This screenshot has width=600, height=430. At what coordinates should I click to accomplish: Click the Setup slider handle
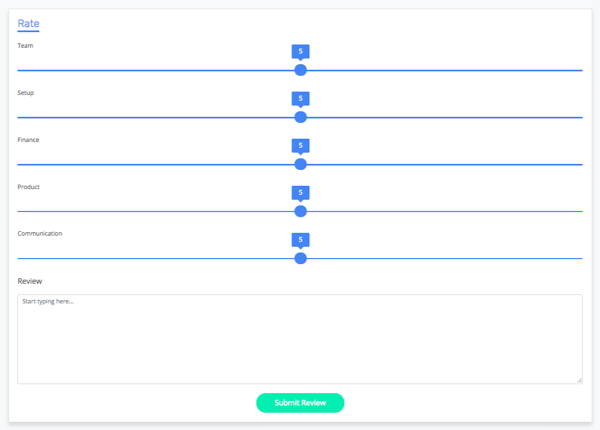(300, 117)
